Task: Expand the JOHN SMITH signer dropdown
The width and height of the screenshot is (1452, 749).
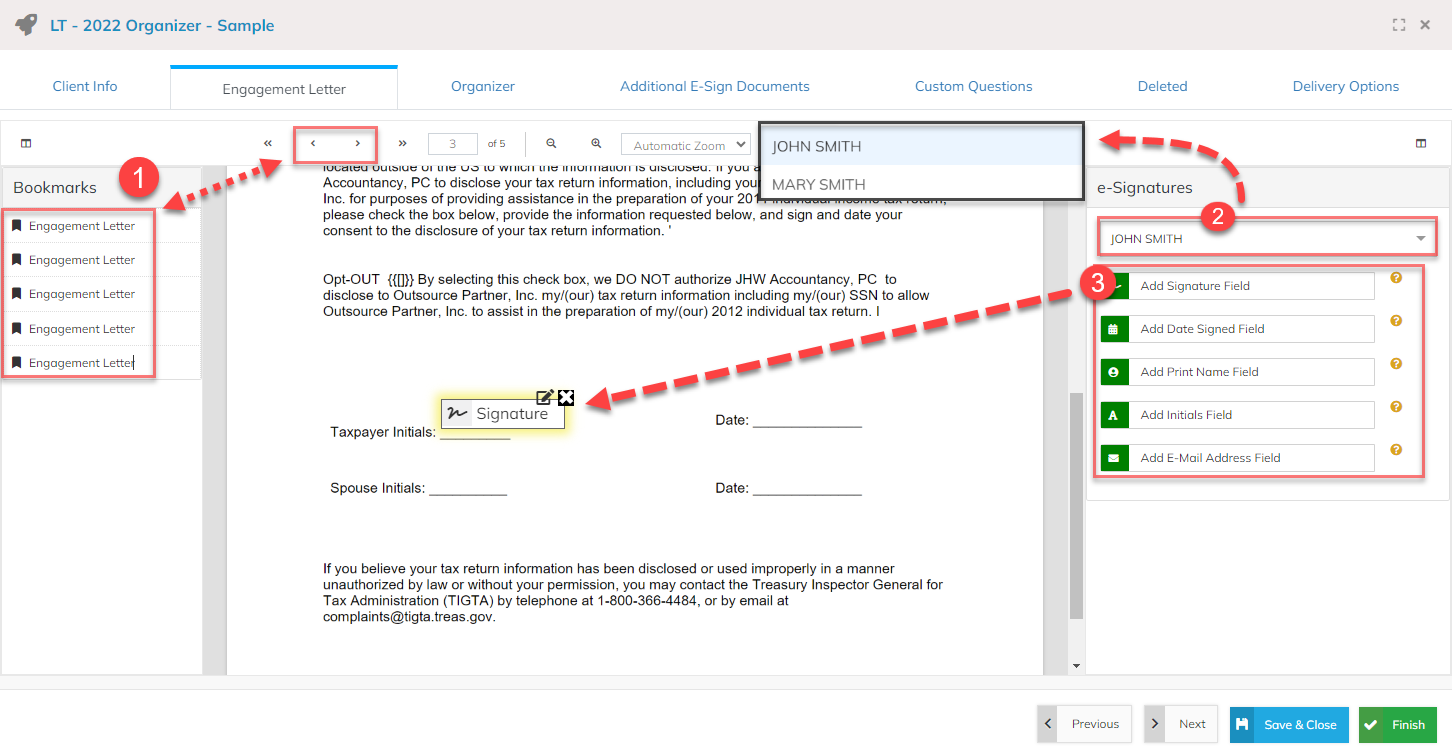Action: pyautogui.click(x=1266, y=239)
